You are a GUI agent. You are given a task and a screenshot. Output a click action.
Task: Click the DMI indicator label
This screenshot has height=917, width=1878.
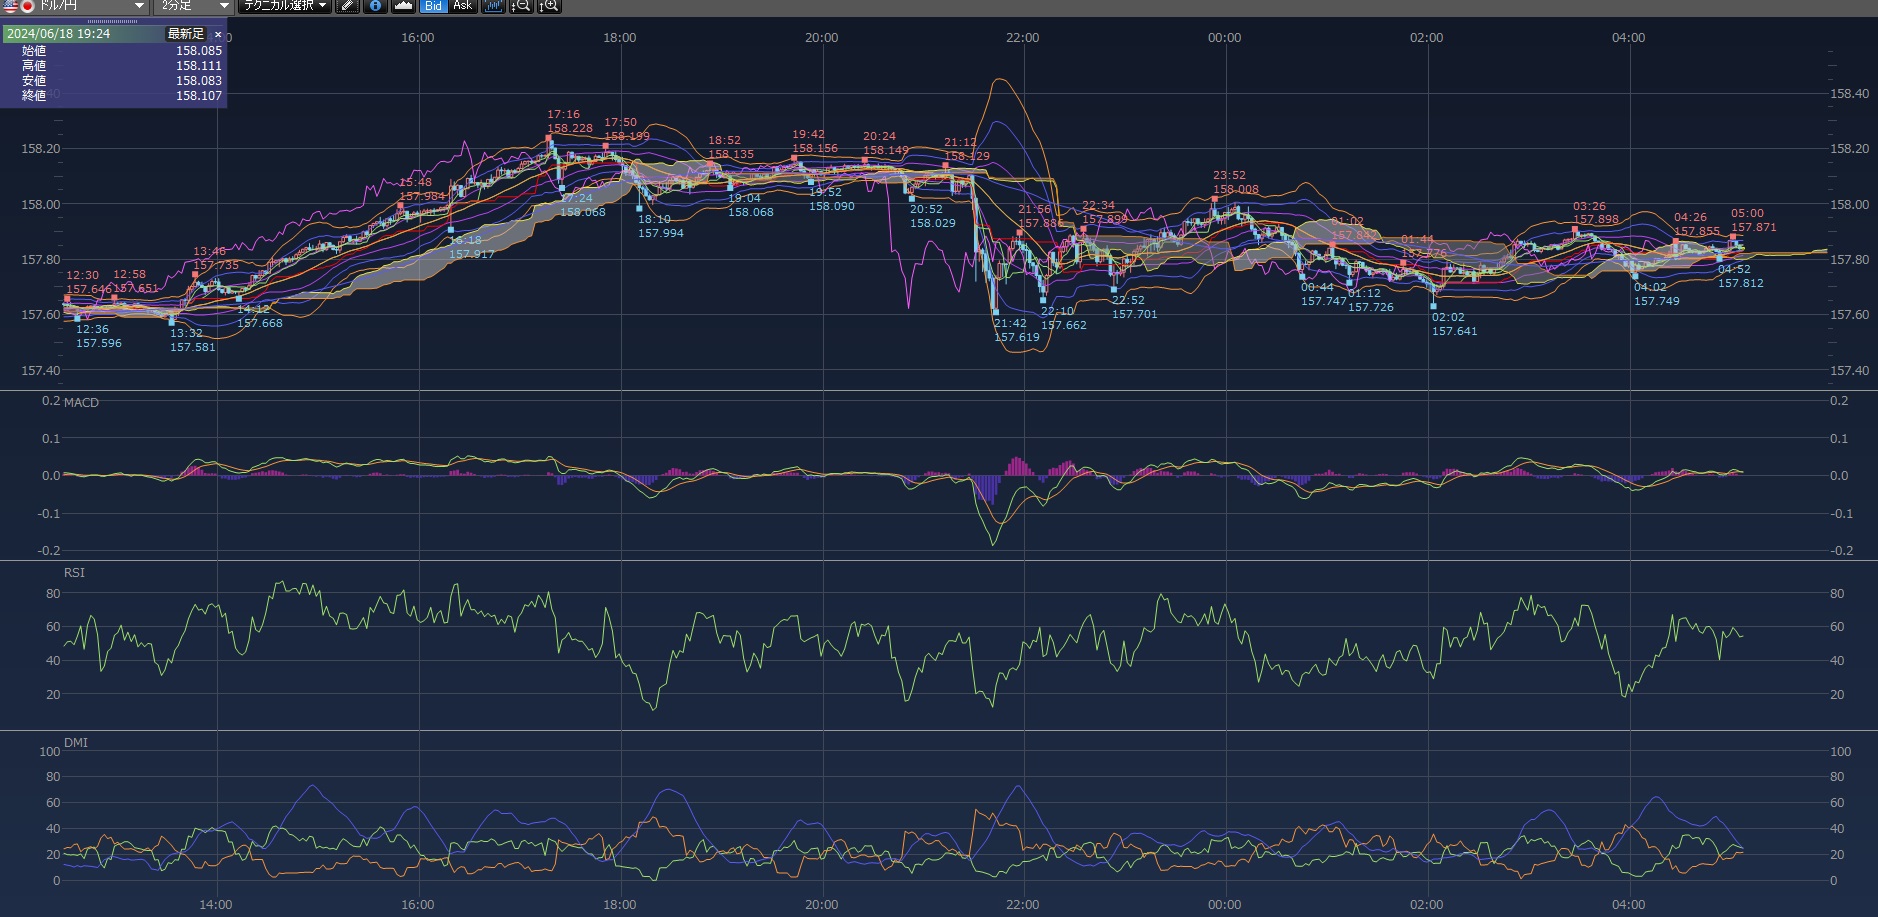pos(76,743)
